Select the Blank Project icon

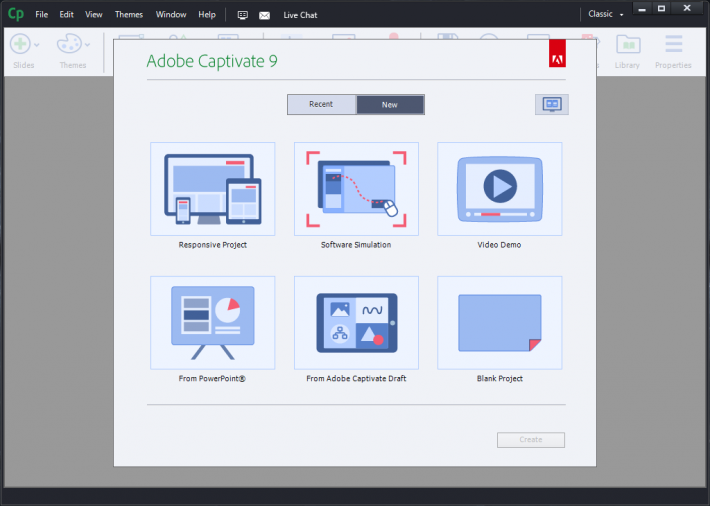(499, 323)
